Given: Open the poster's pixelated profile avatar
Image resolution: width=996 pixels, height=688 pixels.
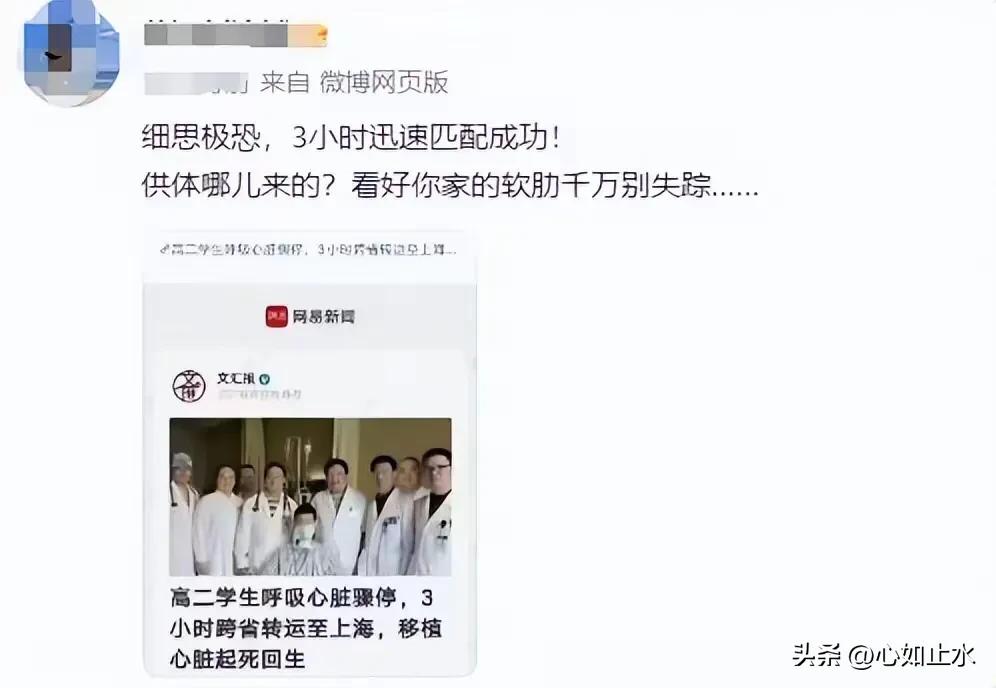Looking at the screenshot, I should tap(71, 53).
